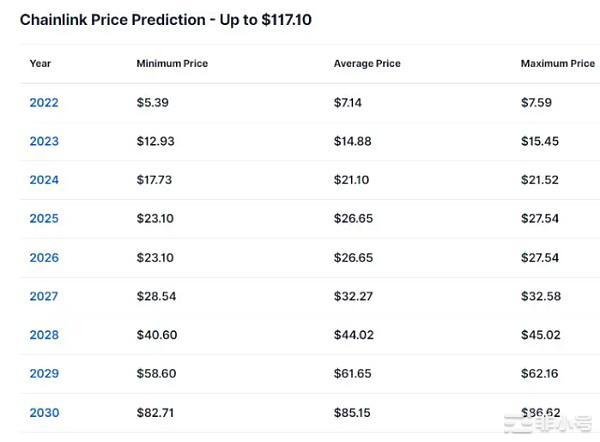Click the $17.73 minimum price cell
This screenshot has width=600, height=442.
tap(155, 180)
